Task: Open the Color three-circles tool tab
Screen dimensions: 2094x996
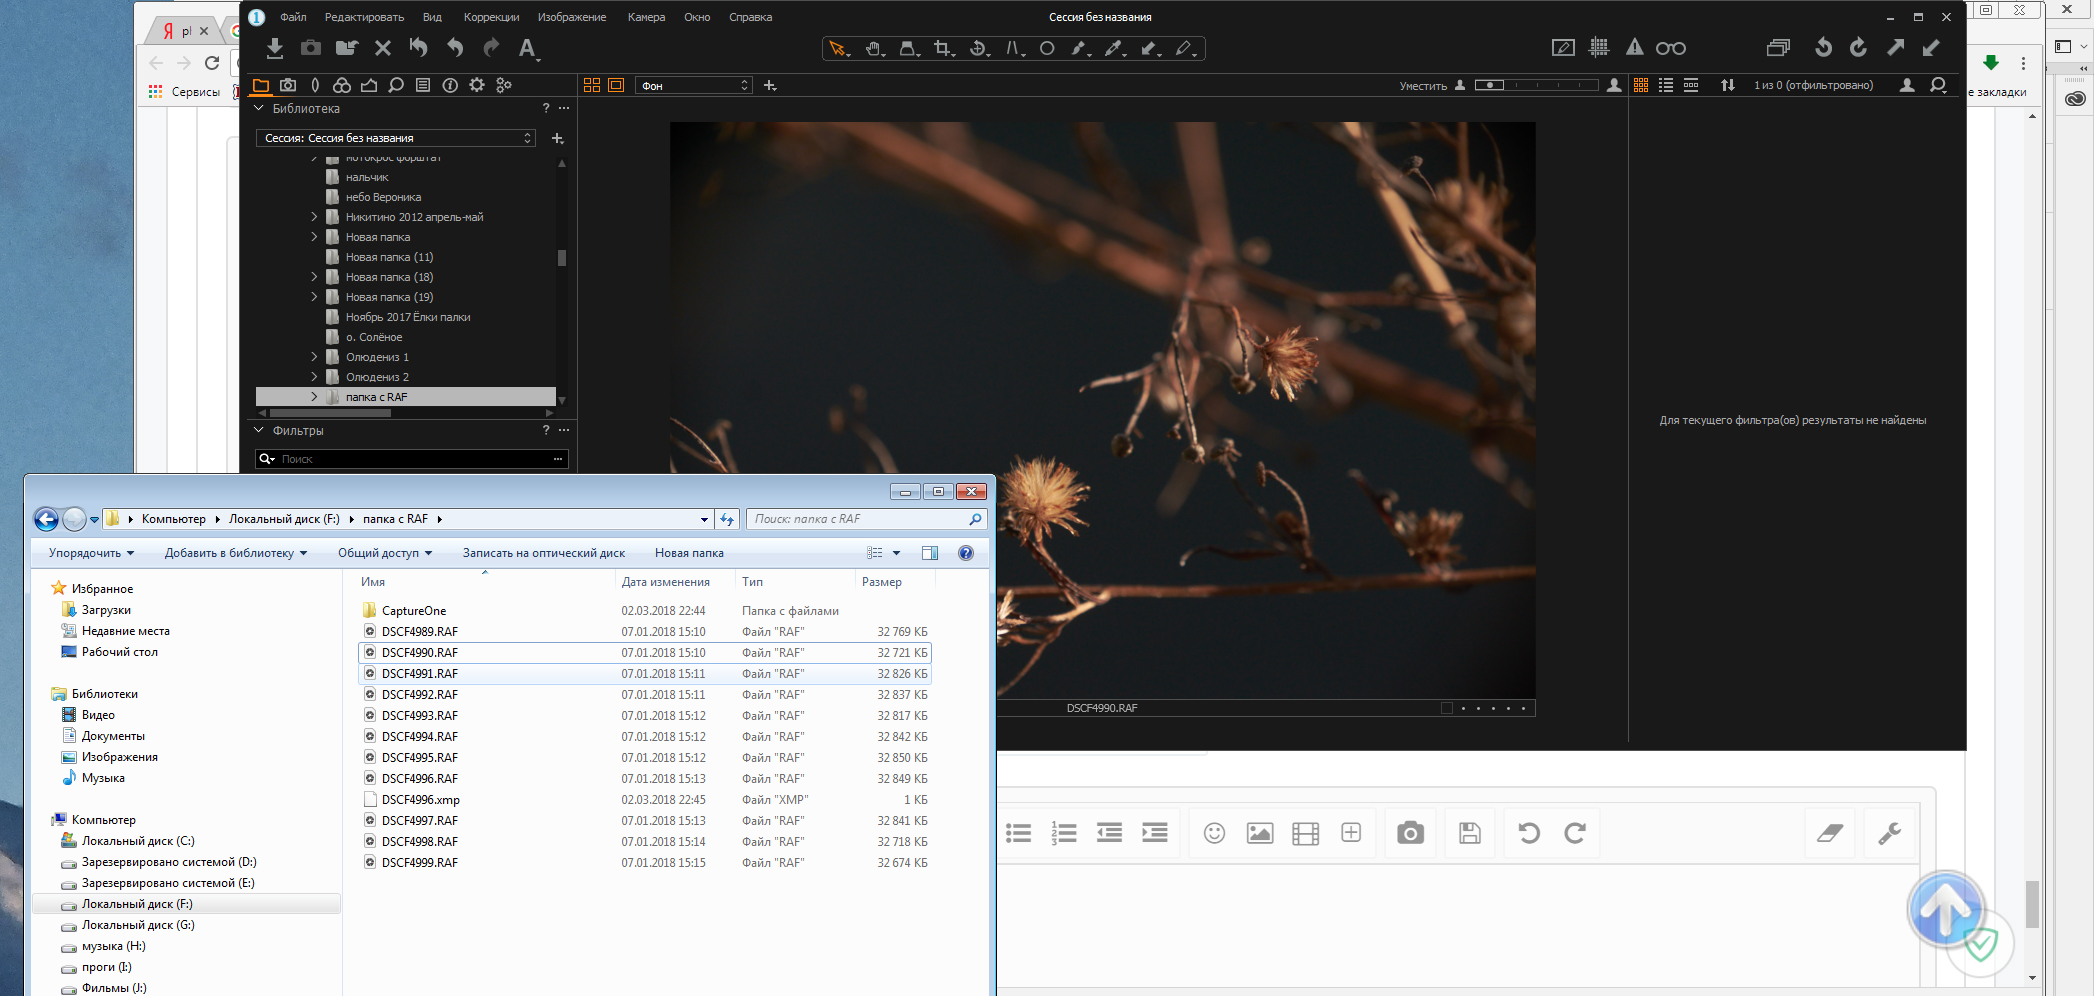Action: point(342,85)
